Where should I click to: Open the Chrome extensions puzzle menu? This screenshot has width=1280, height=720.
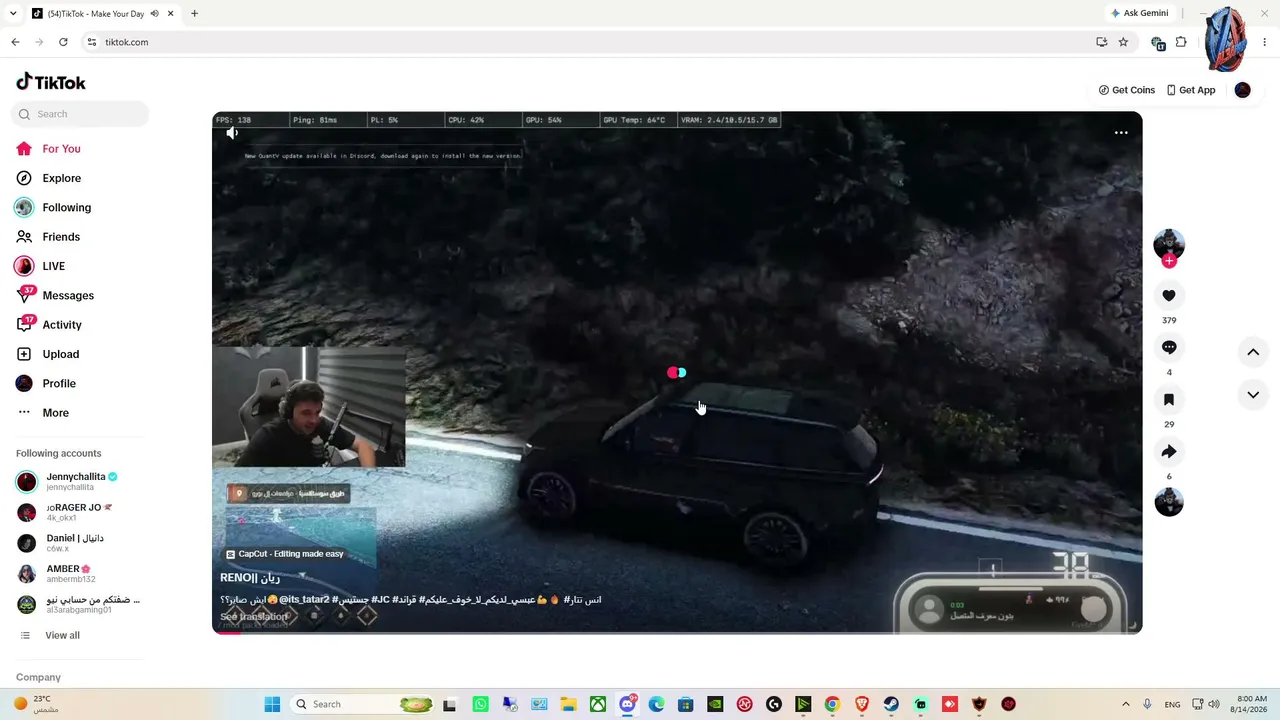(x=1181, y=42)
